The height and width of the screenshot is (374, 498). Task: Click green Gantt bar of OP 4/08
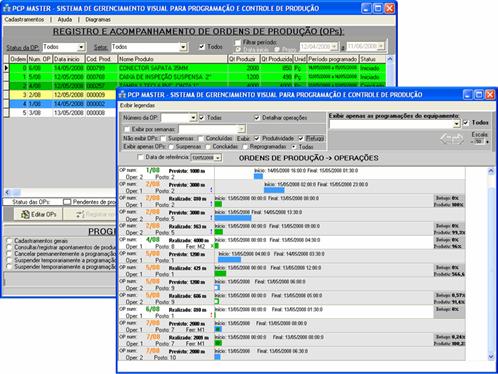click(217, 246)
